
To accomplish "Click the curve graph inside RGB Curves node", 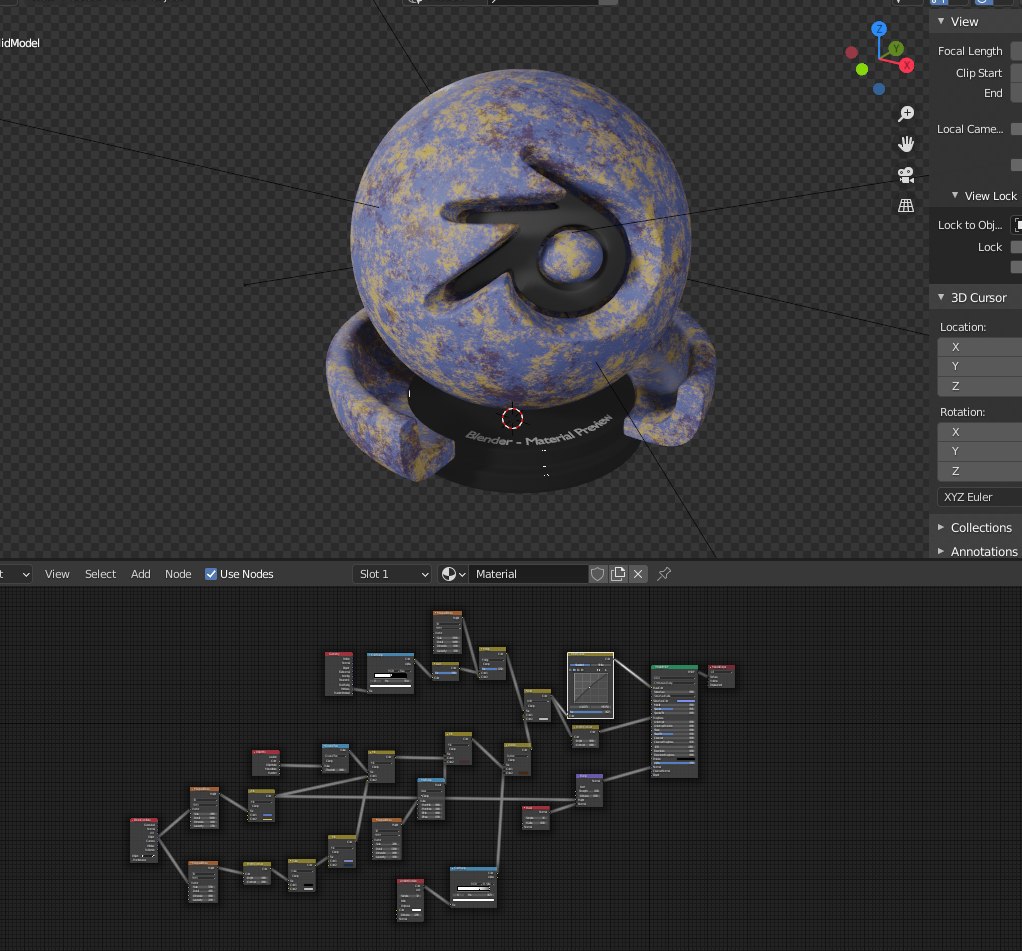I will coord(590,688).
